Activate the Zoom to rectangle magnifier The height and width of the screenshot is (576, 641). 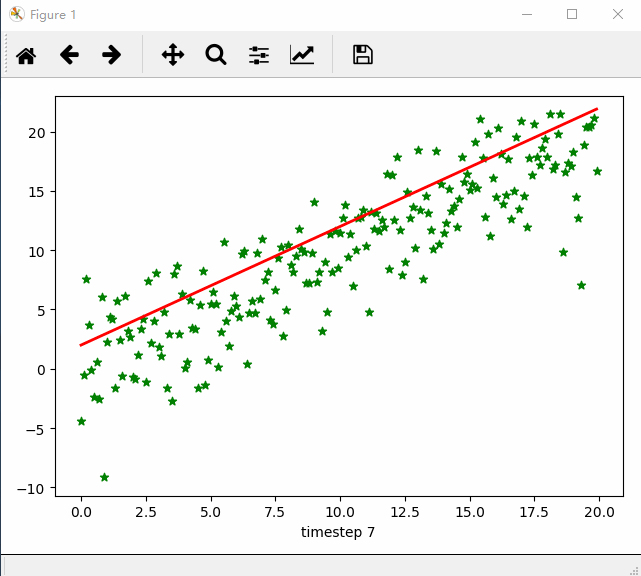(x=216, y=55)
